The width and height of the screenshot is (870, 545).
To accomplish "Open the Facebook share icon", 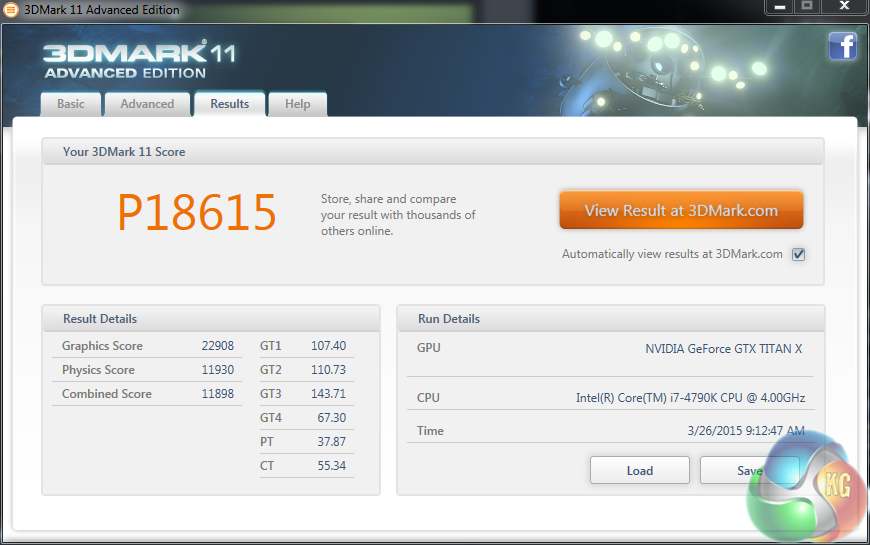I will [x=842, y=46].
